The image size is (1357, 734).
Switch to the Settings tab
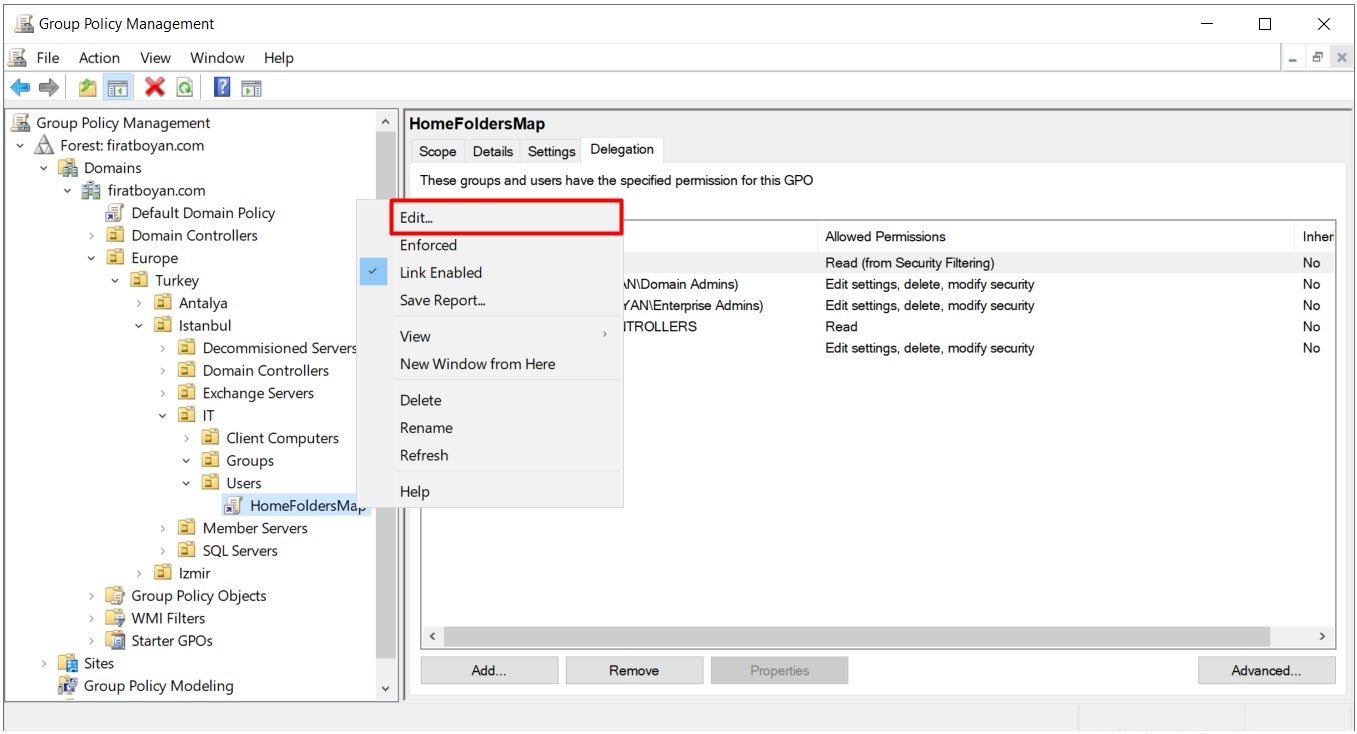coord(551,151)
